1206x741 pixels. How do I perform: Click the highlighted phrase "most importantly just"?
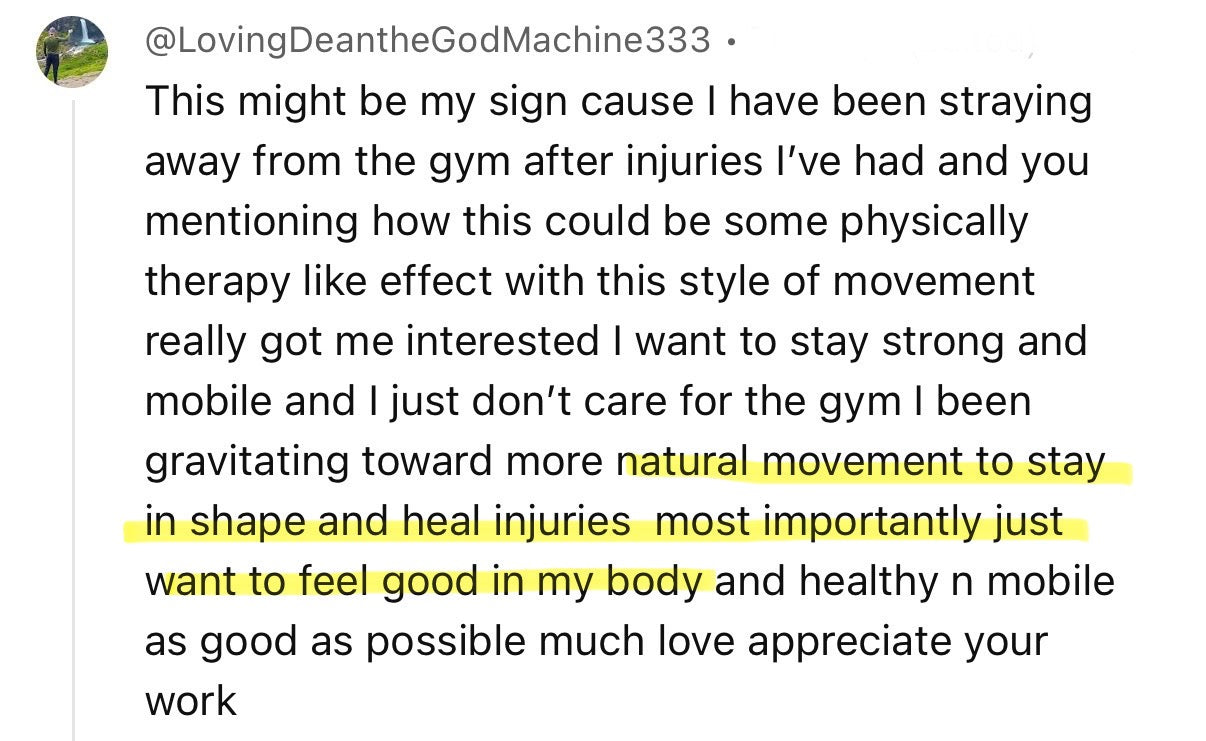[x=859, y=522]
